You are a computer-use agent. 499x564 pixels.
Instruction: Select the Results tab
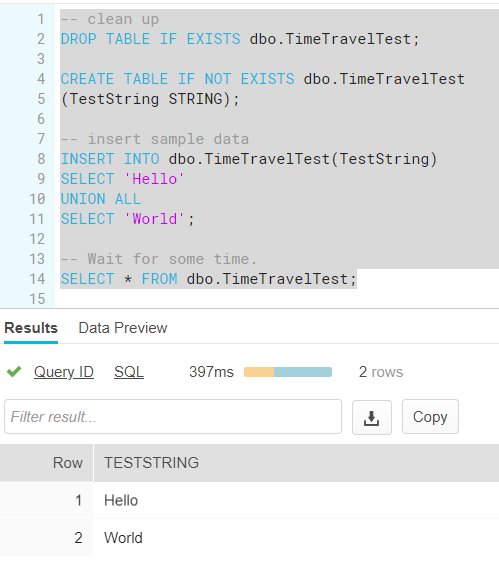coord(31,328)
